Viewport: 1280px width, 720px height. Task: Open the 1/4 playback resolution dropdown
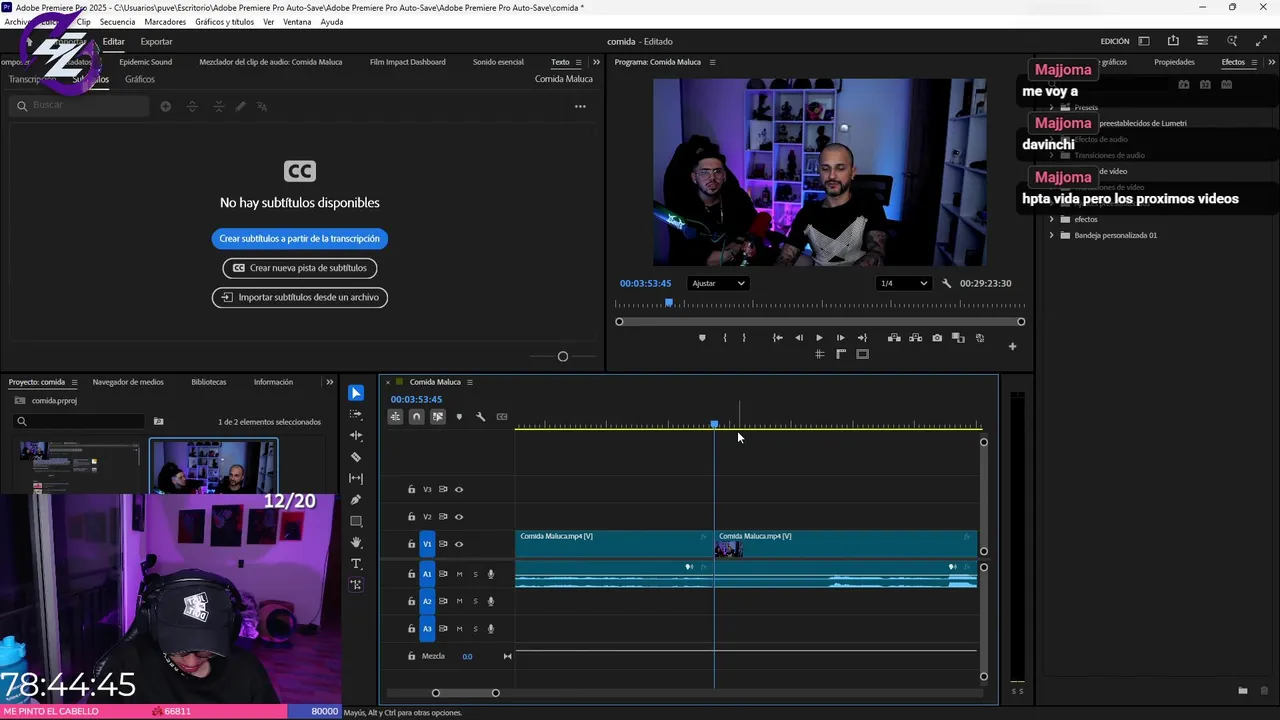tap(903, 283)
